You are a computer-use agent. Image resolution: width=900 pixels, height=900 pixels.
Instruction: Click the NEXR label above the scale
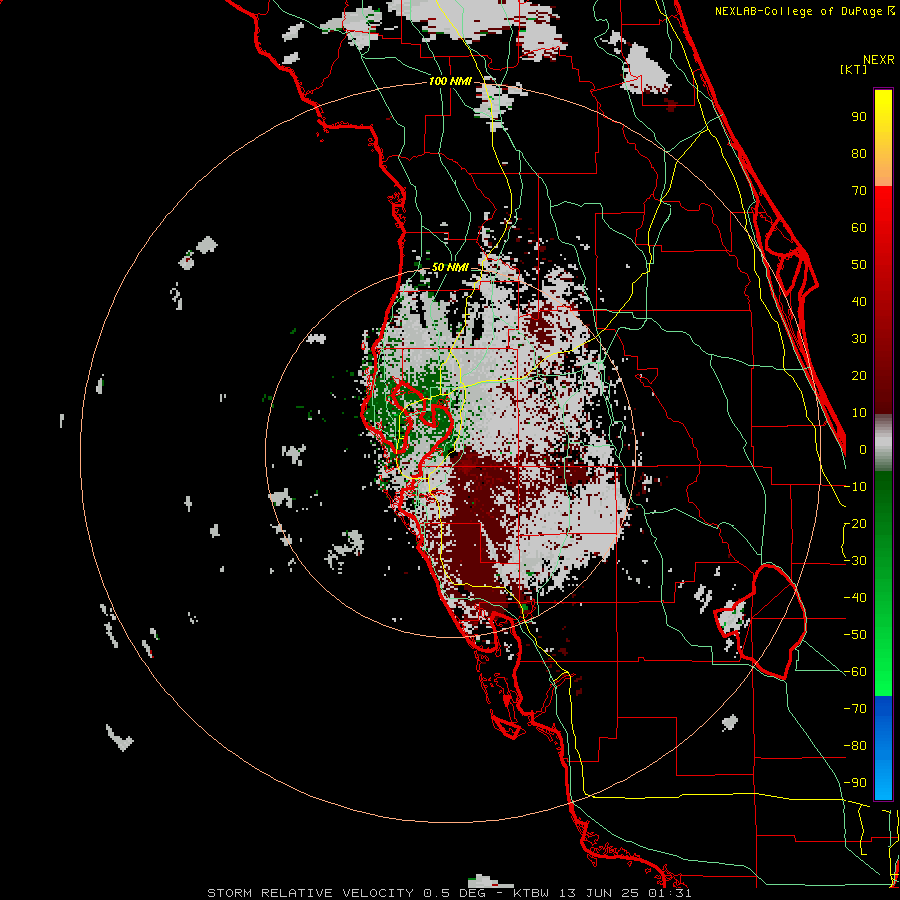pos(879,60)
